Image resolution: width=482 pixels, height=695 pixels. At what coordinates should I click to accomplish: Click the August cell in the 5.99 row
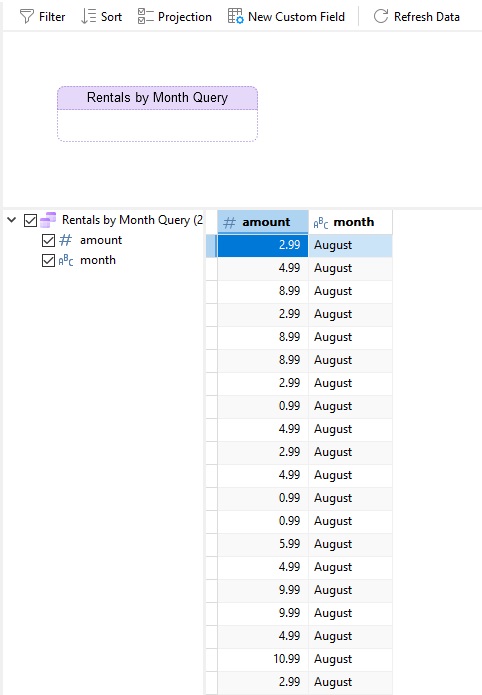350,544
